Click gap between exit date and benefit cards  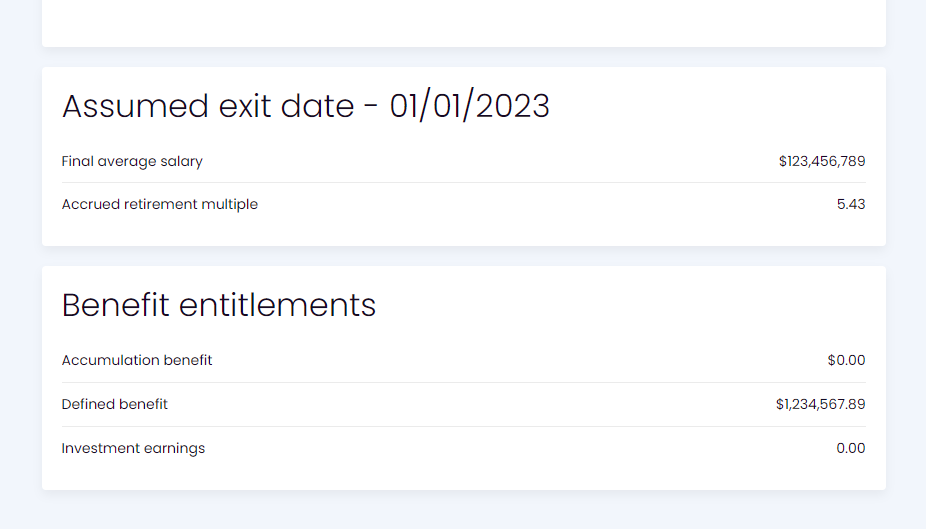pos(463,256)
